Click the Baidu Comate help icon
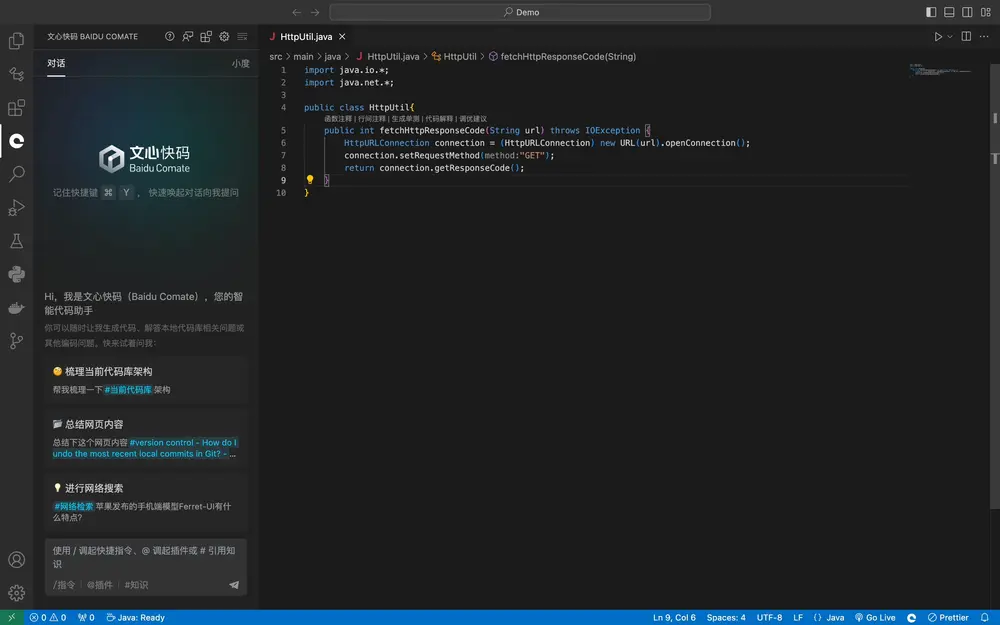The image size is (1000, 625). pos(170,37)
